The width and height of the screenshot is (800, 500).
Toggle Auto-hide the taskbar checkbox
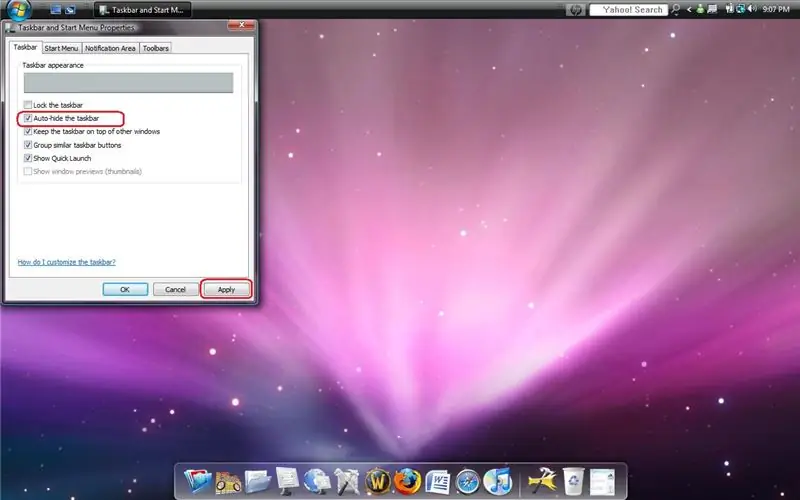pos(28,118)
